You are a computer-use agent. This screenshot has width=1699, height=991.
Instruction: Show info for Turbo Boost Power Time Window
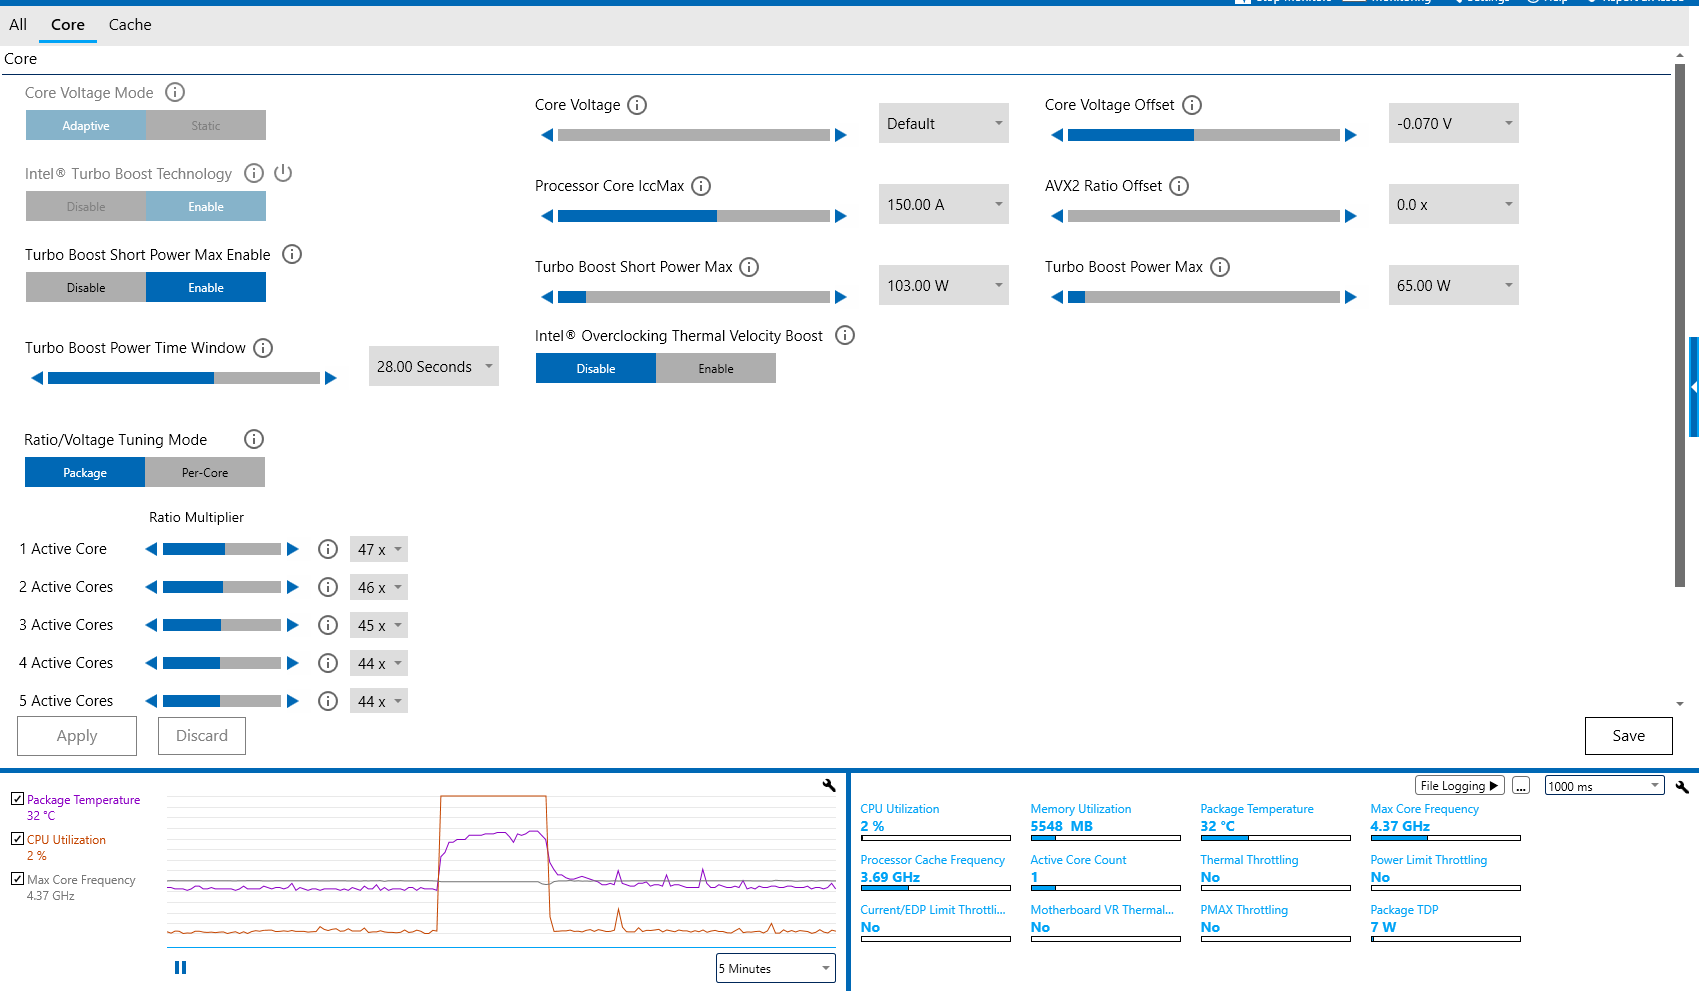coord(263,348)
